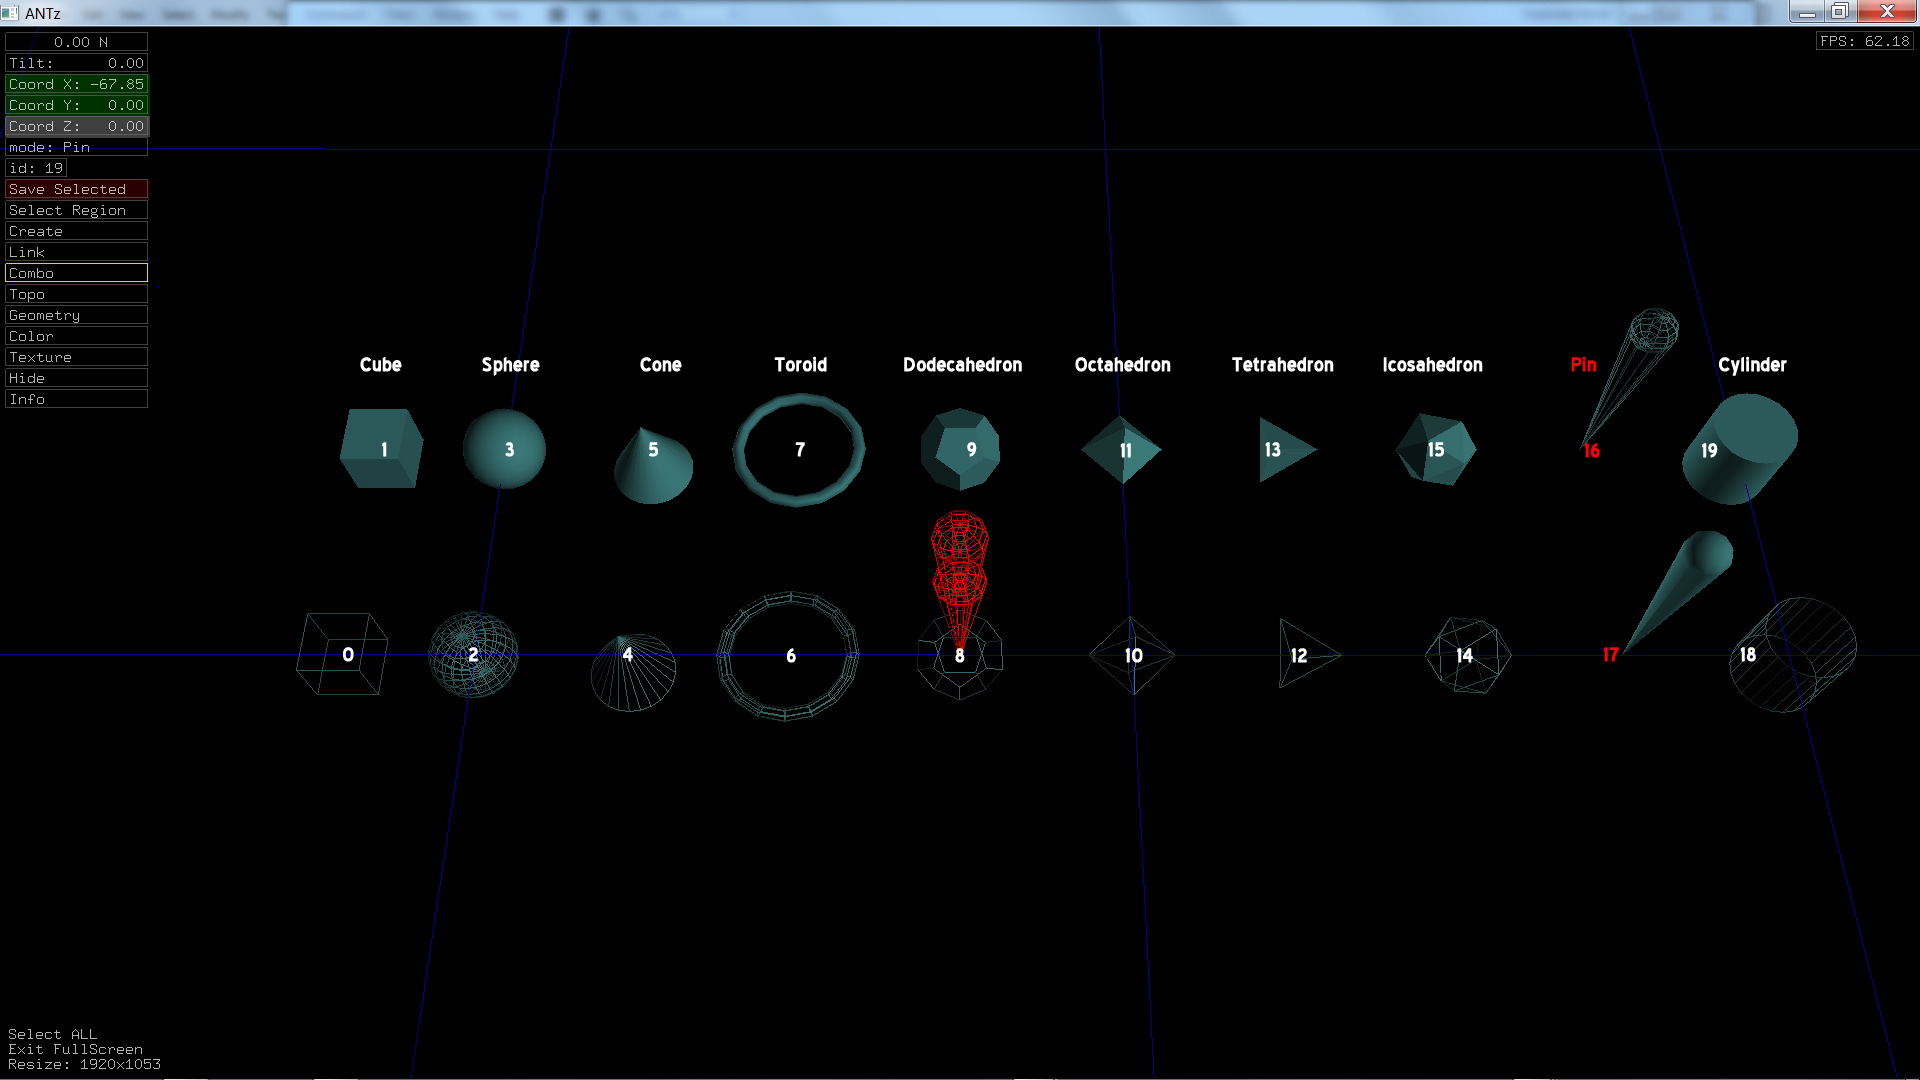Select the solid tetrahedron numbered 13
Viewport: 1920px width, 1080px height.
[1283, 449]
